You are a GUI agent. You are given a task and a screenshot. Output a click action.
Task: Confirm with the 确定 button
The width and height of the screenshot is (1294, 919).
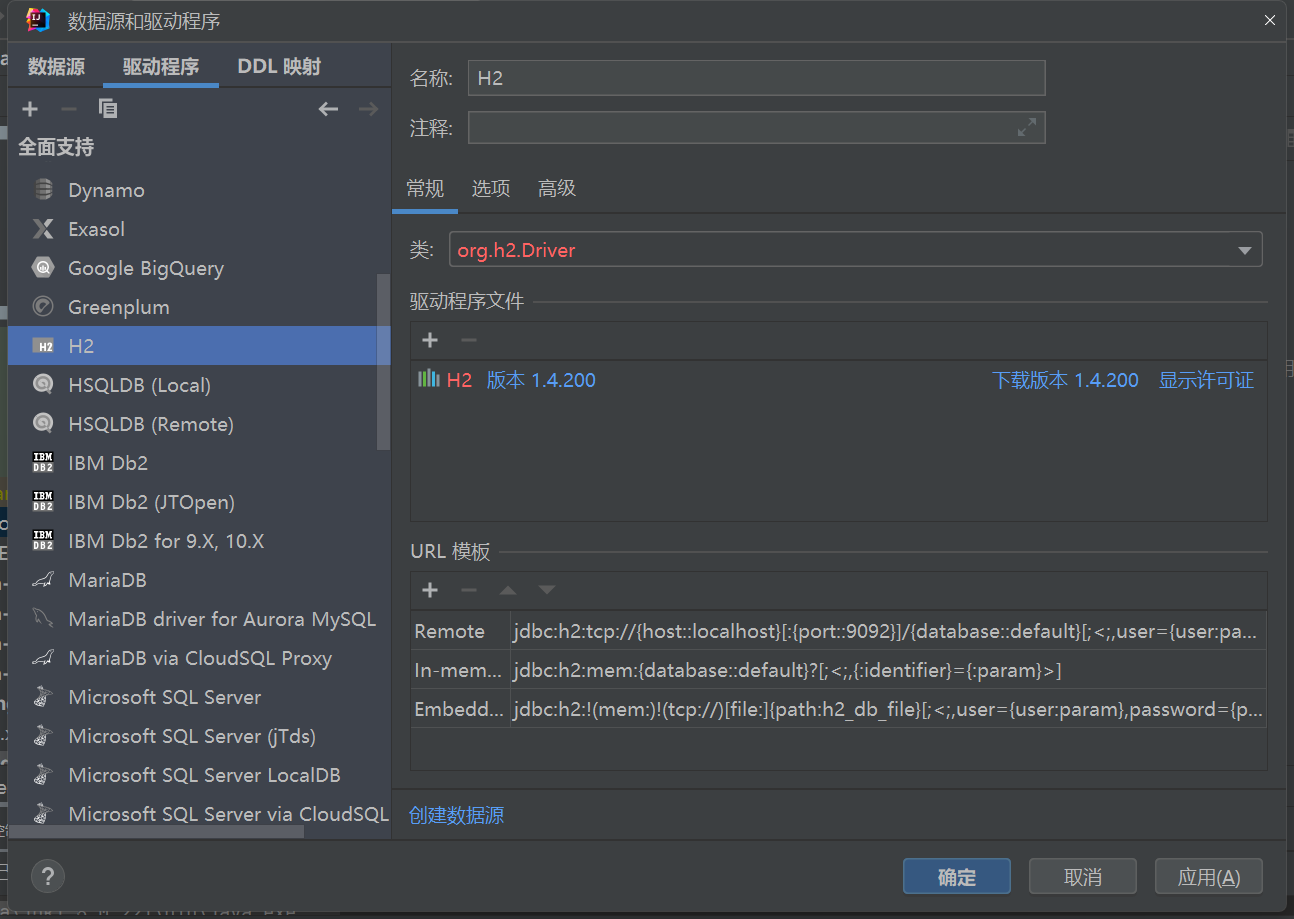tap(957, 877)
